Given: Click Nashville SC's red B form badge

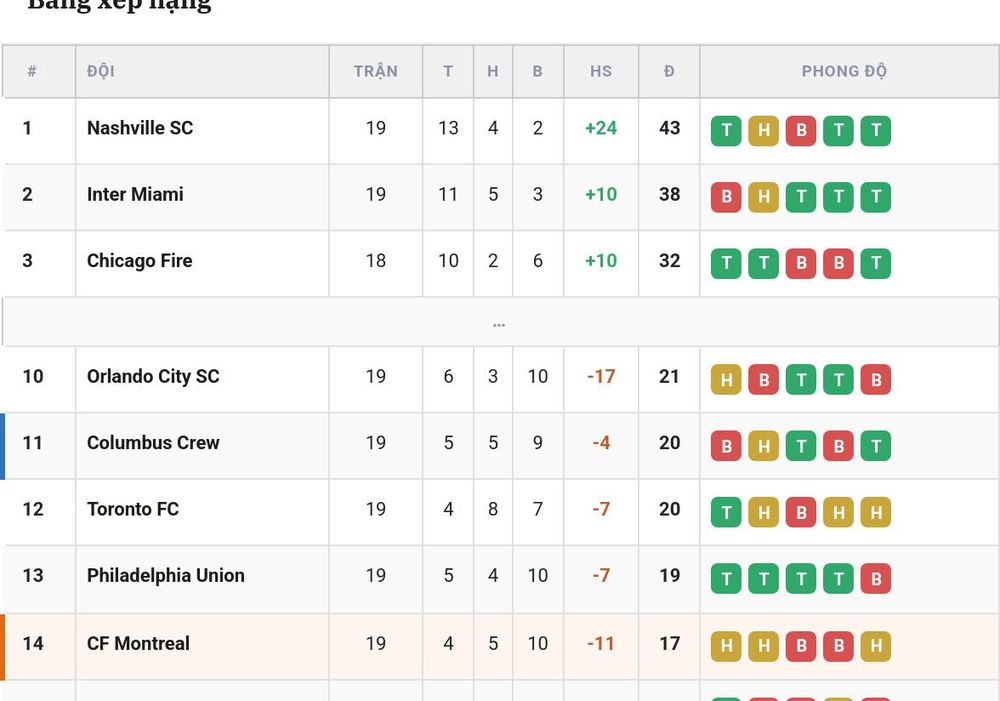Looking at the screenshot, I should point(801,131).
